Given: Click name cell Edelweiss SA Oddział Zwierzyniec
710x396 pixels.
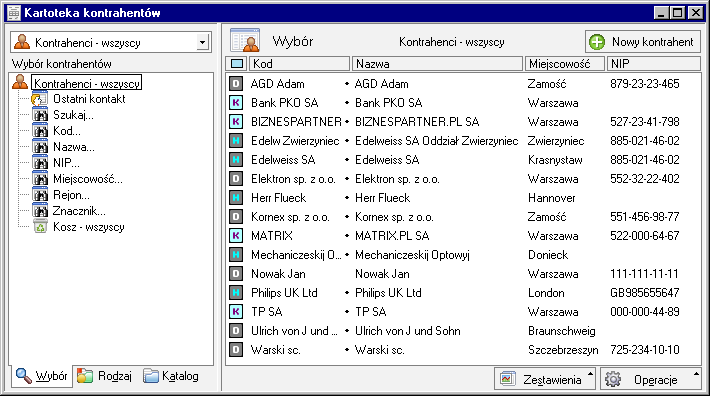Looking at the screenshot, I should 437,141.
